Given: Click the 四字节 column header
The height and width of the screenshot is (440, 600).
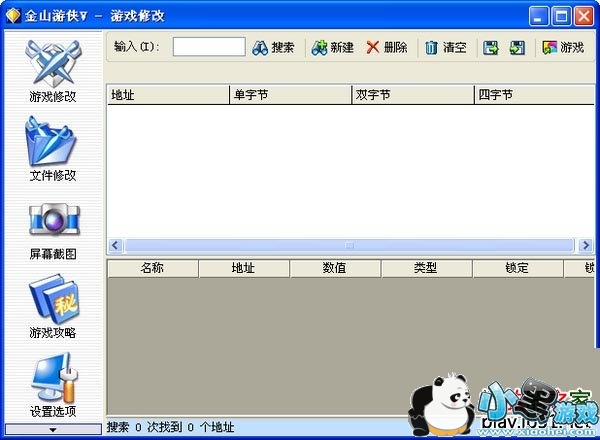Looking at the screenshot, I should coord(535,95).
